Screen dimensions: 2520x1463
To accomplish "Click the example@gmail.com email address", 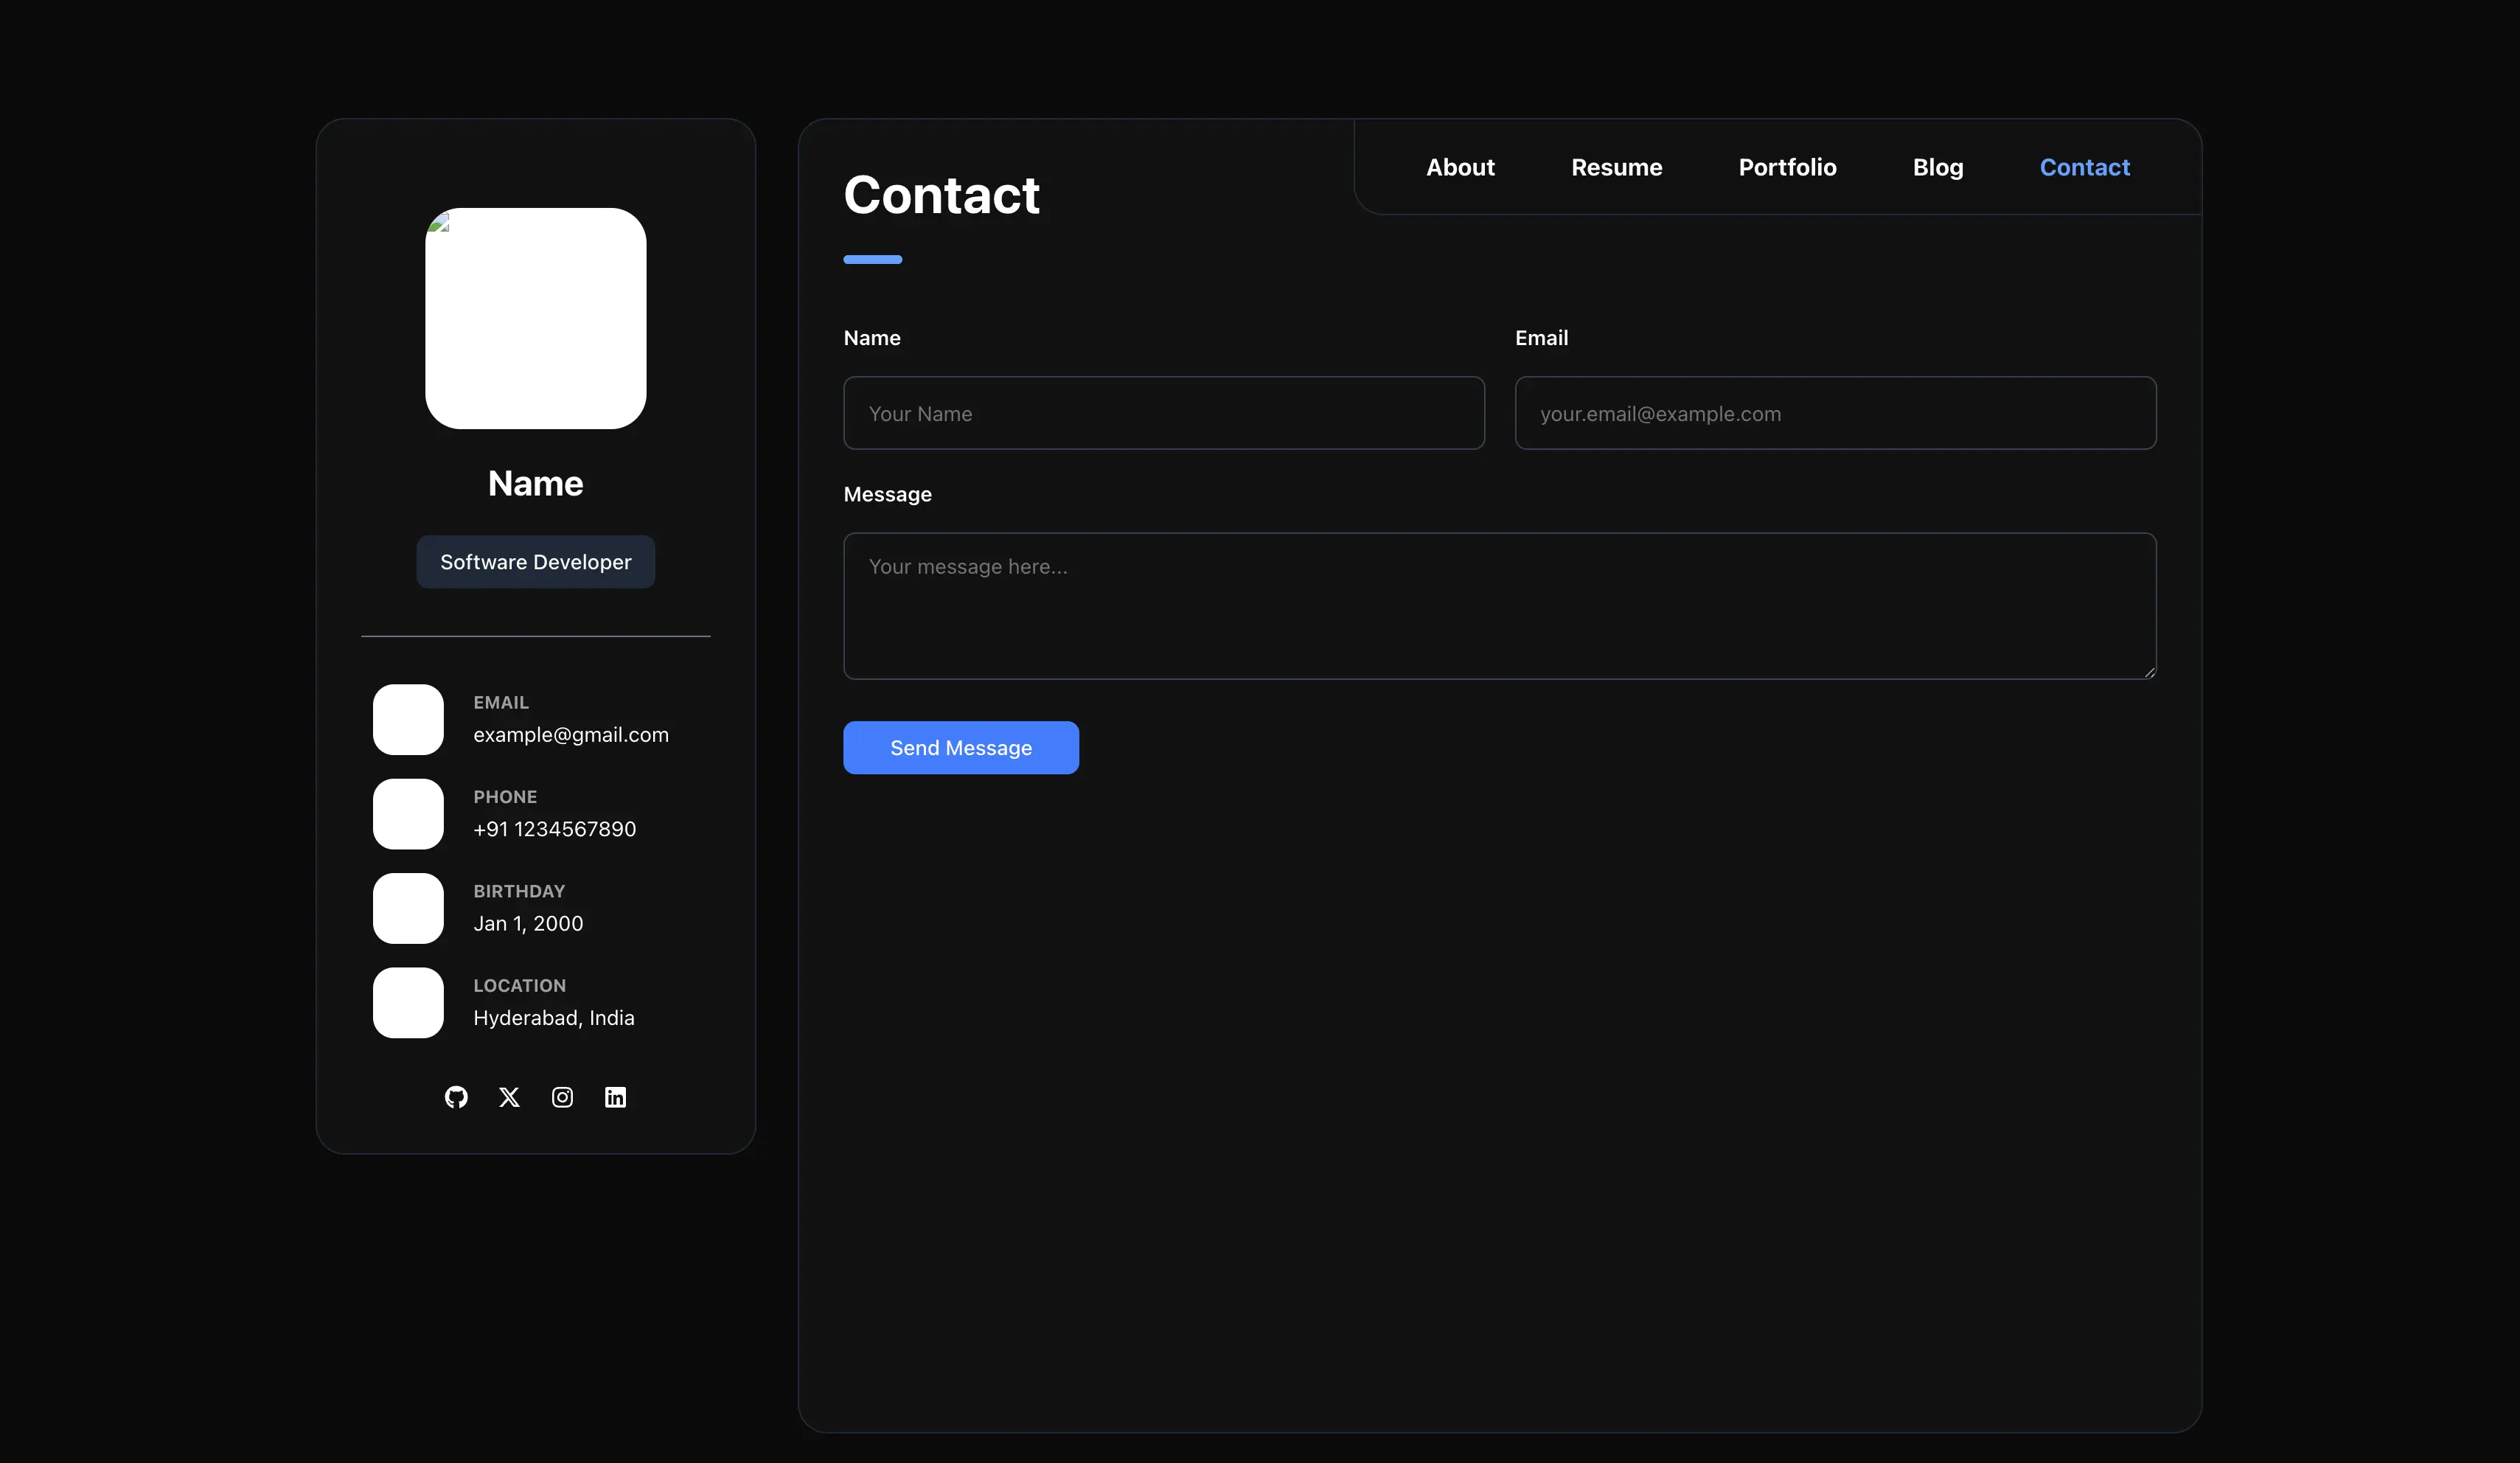I will coord(570,734).
